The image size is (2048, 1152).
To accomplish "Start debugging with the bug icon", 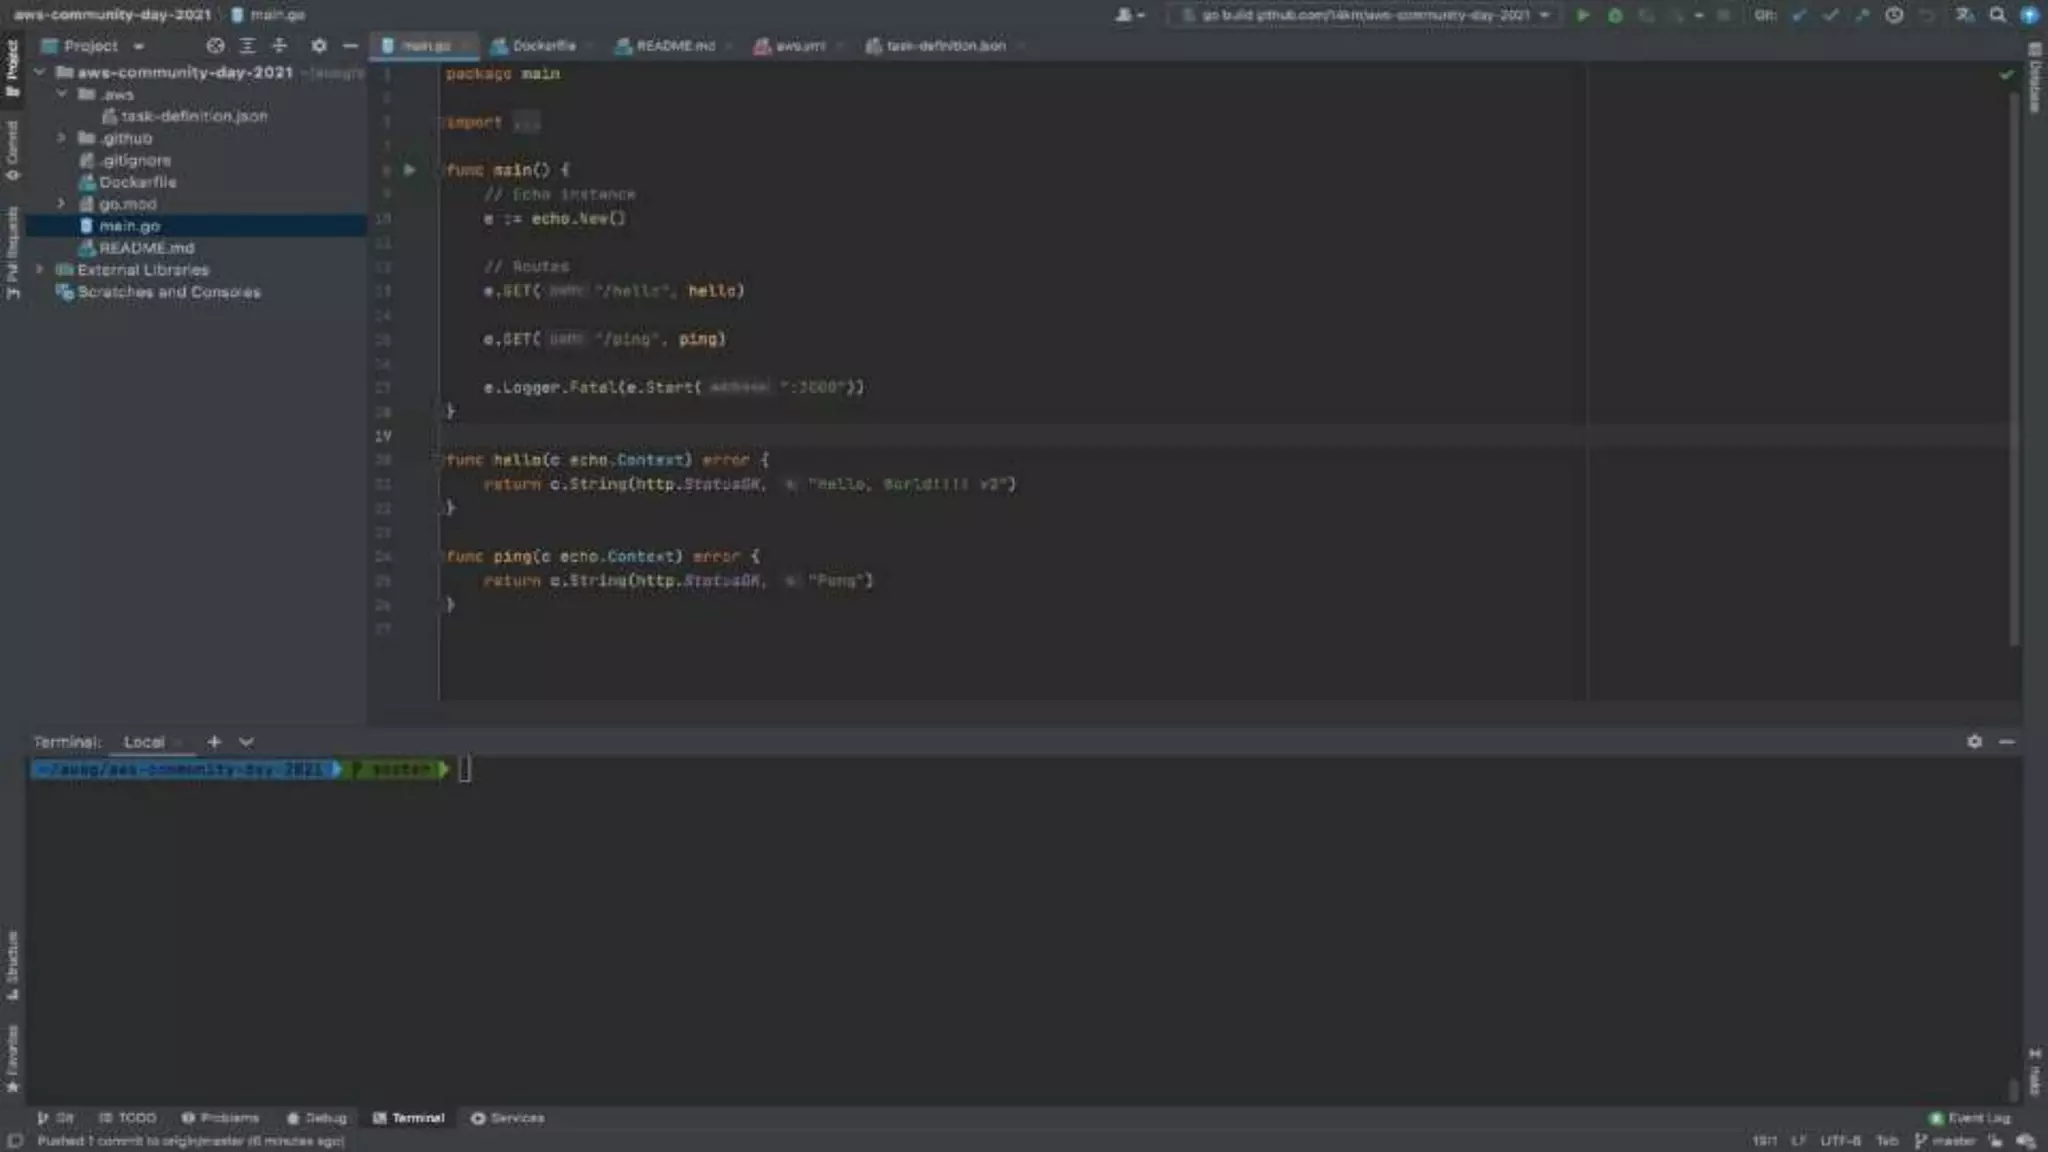I will (x=1614, y=15).
